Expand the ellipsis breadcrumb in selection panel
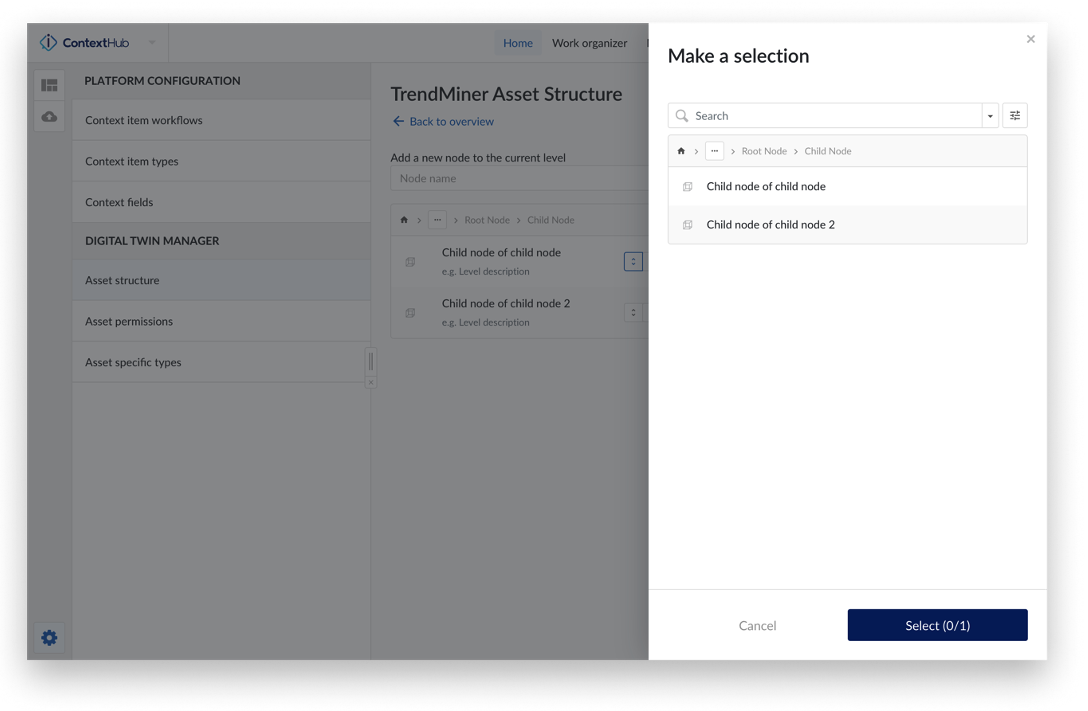The height and width of the screenshot is (711, 1088). tap(714, 151)
